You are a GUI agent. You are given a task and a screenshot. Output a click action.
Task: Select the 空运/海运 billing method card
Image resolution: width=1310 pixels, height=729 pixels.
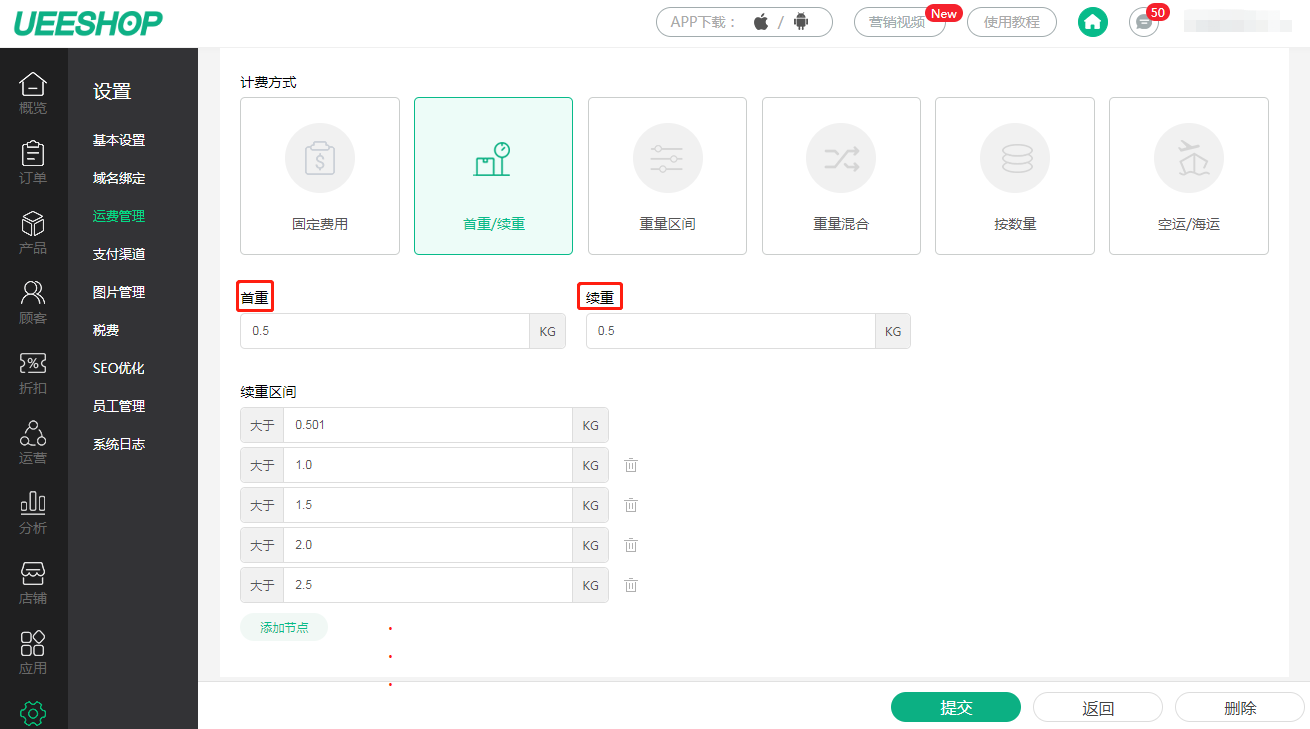click(1189, 176)
